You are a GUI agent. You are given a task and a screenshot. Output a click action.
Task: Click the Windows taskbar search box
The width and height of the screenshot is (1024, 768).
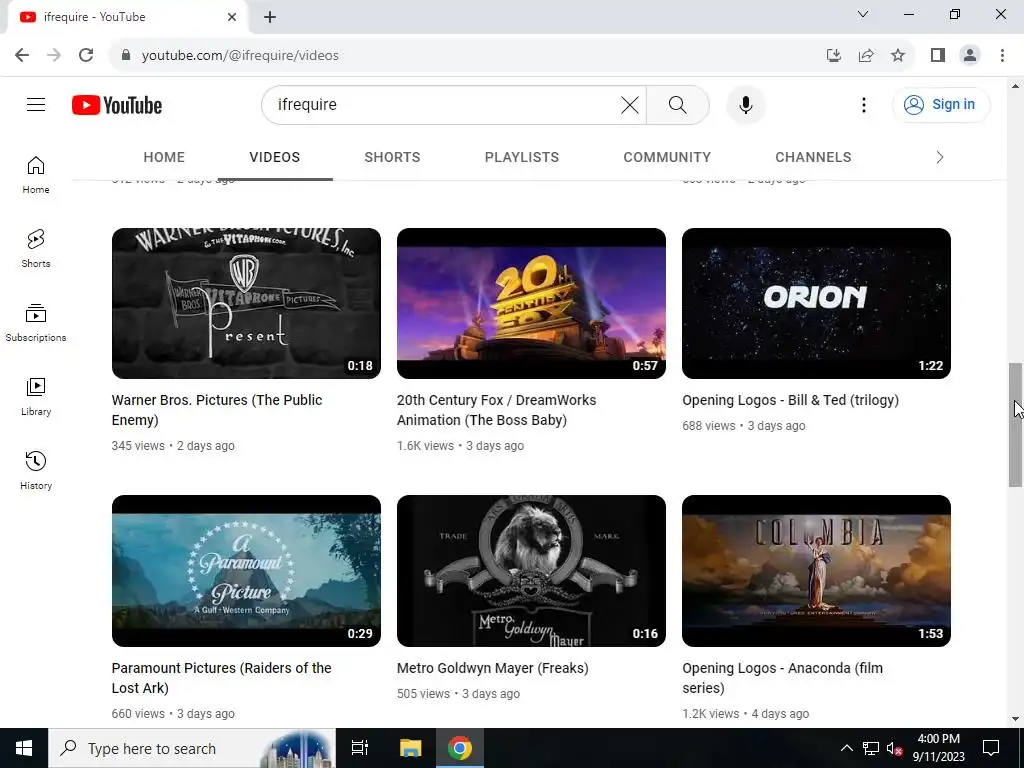coord(192,748)
